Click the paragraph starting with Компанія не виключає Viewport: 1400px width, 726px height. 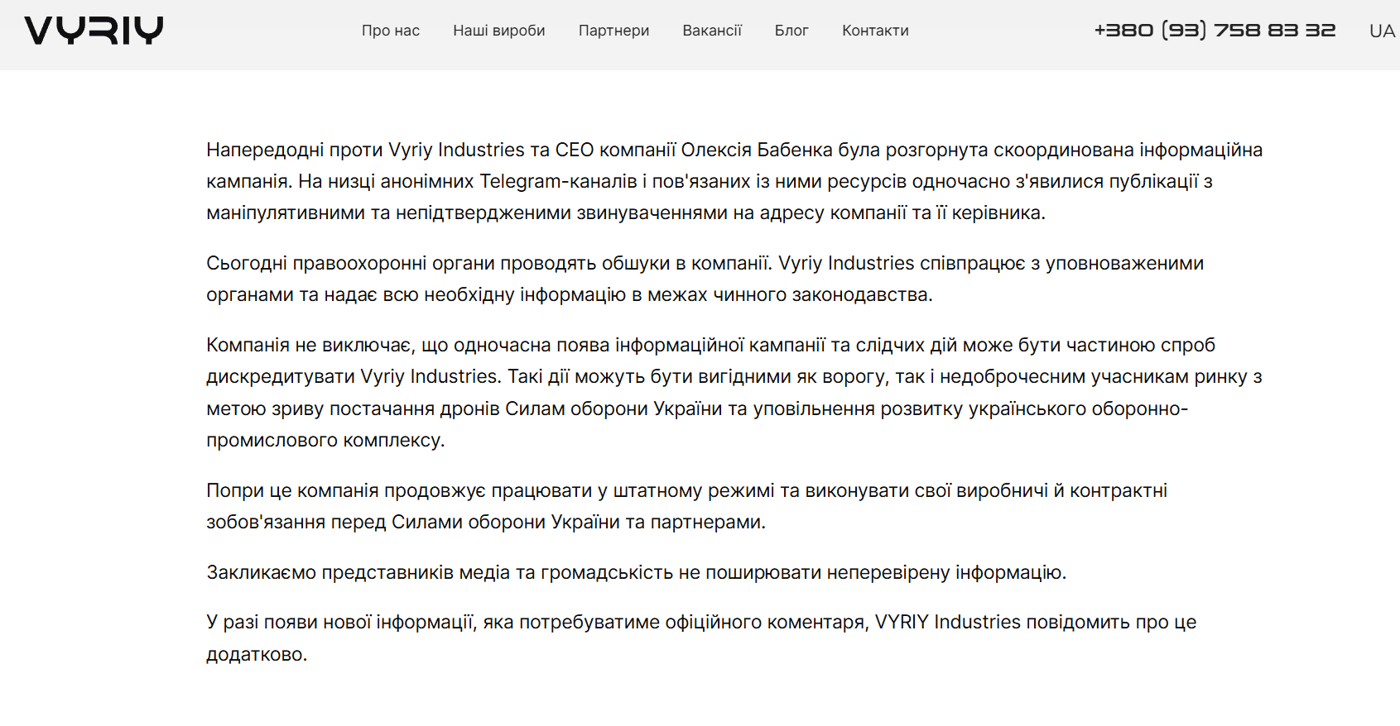[x=735, y=393]
